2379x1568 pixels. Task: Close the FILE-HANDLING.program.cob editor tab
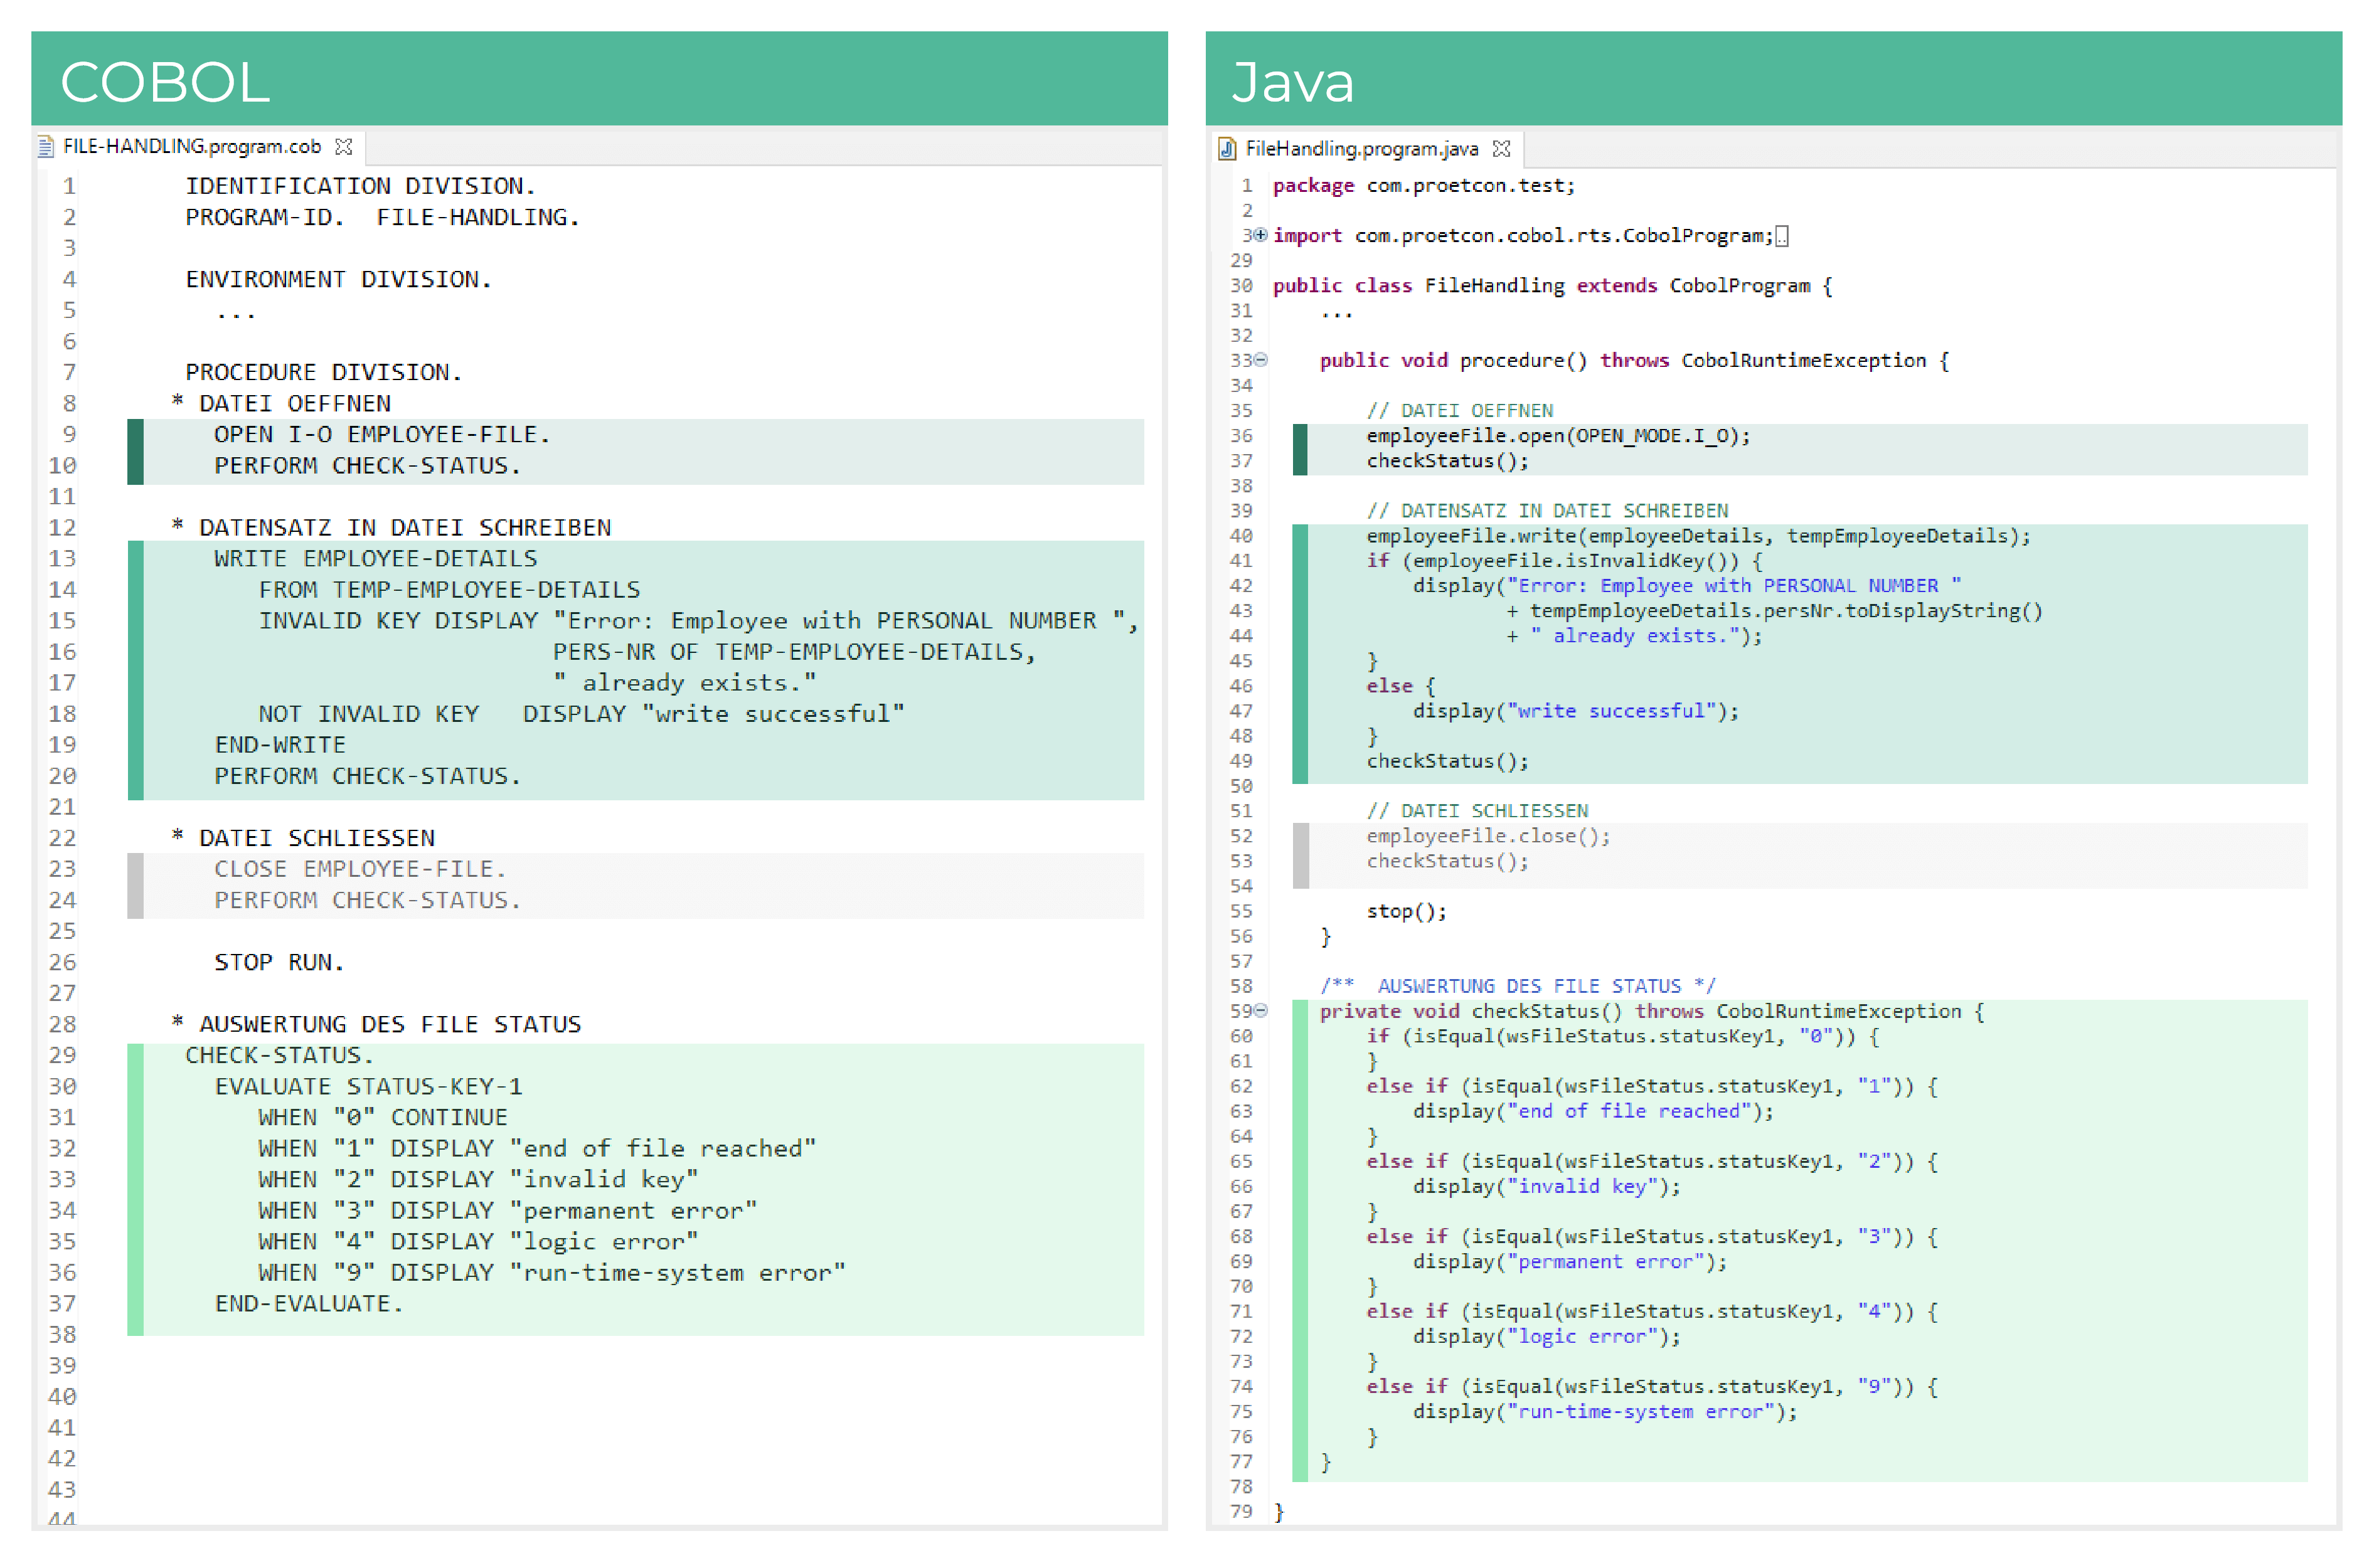coord(345,146)
